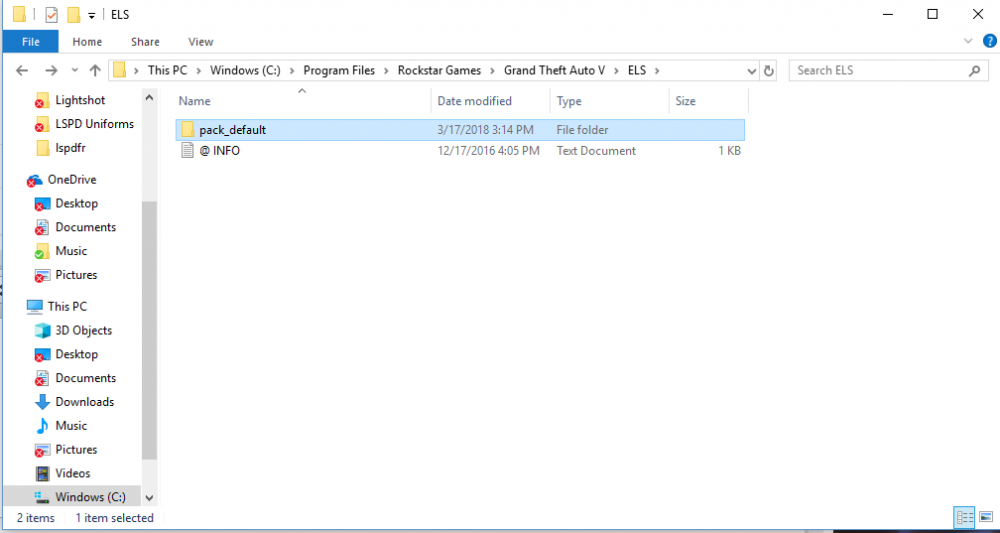
Task: Select Grand Theft Auto V in address path
Action: [x=554, y=71]
